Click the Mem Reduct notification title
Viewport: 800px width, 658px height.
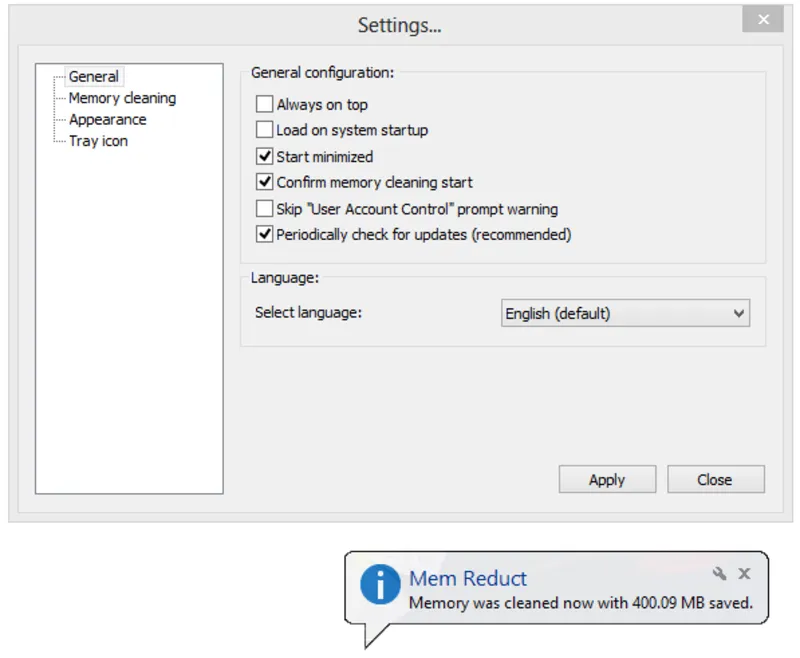(x=467, y=578)
